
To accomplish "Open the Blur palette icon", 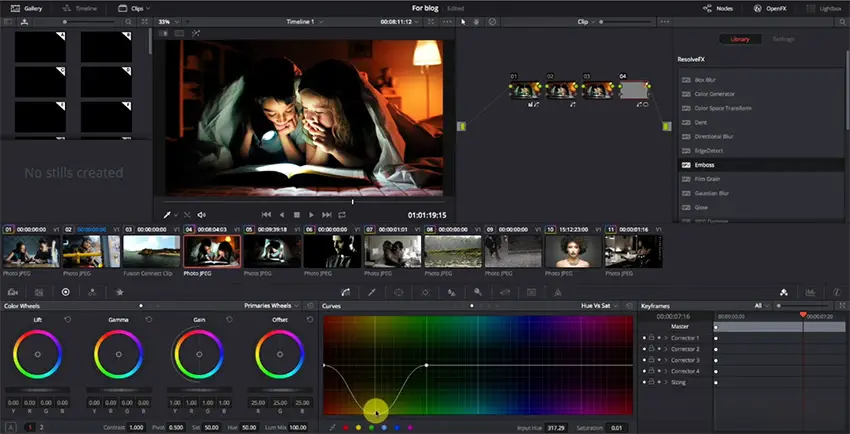I will coord(452,292).
